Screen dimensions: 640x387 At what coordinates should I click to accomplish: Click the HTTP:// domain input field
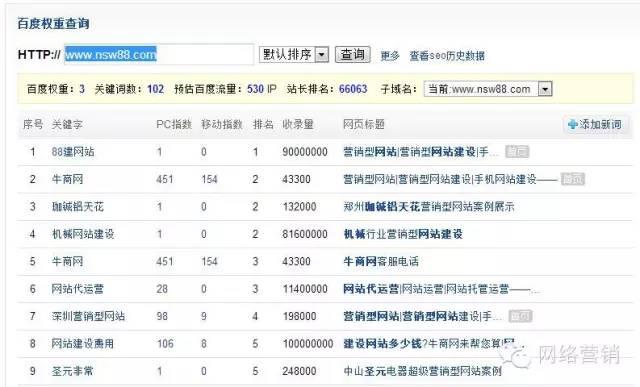click(x=159, y=54)
